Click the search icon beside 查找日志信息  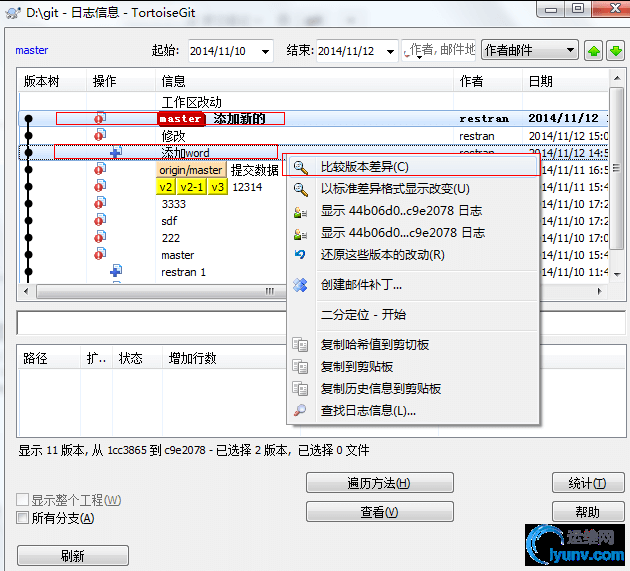(x=300, y=410)
